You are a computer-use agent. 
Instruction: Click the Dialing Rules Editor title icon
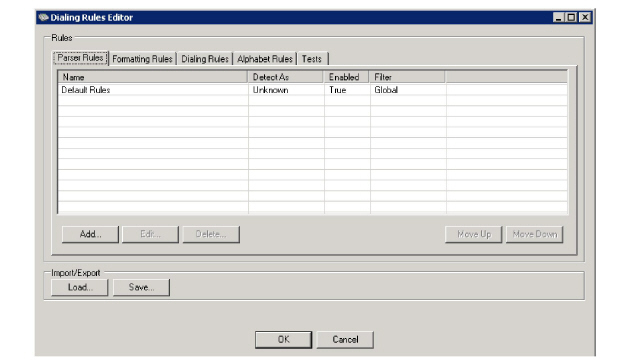click(x=43, y=18)
